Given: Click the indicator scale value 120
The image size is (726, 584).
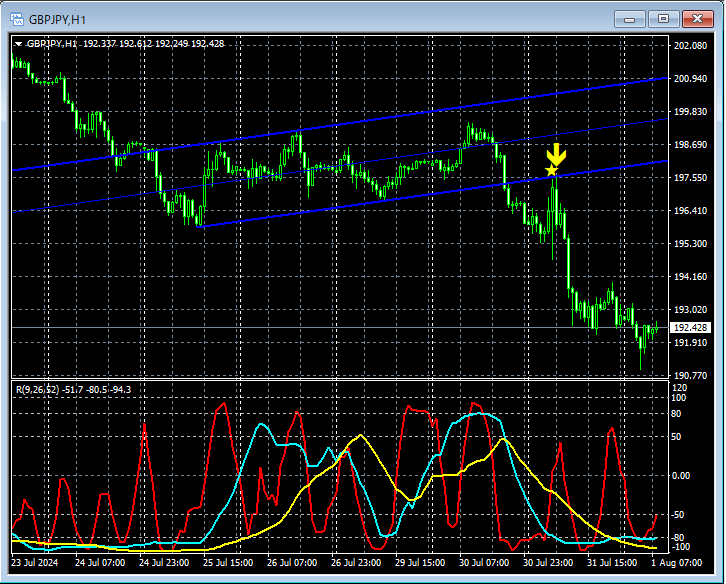Looking at the screenshot, I should point(679,388).
